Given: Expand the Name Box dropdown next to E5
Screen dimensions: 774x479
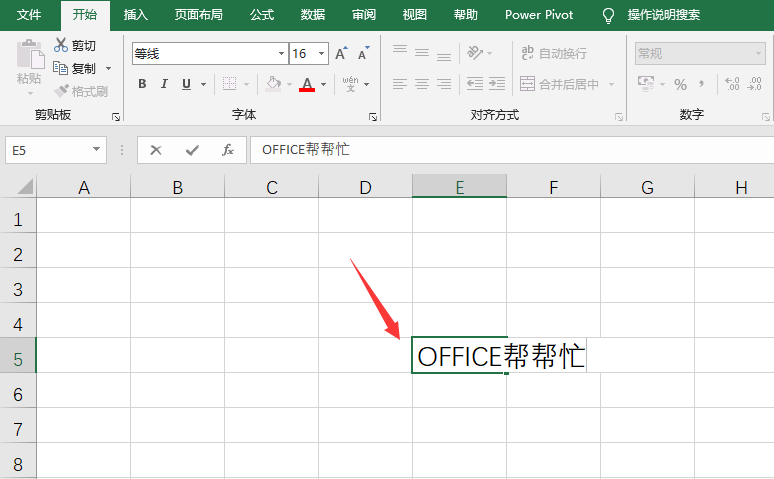Looking at the screenshot, I should click(97, 150).
